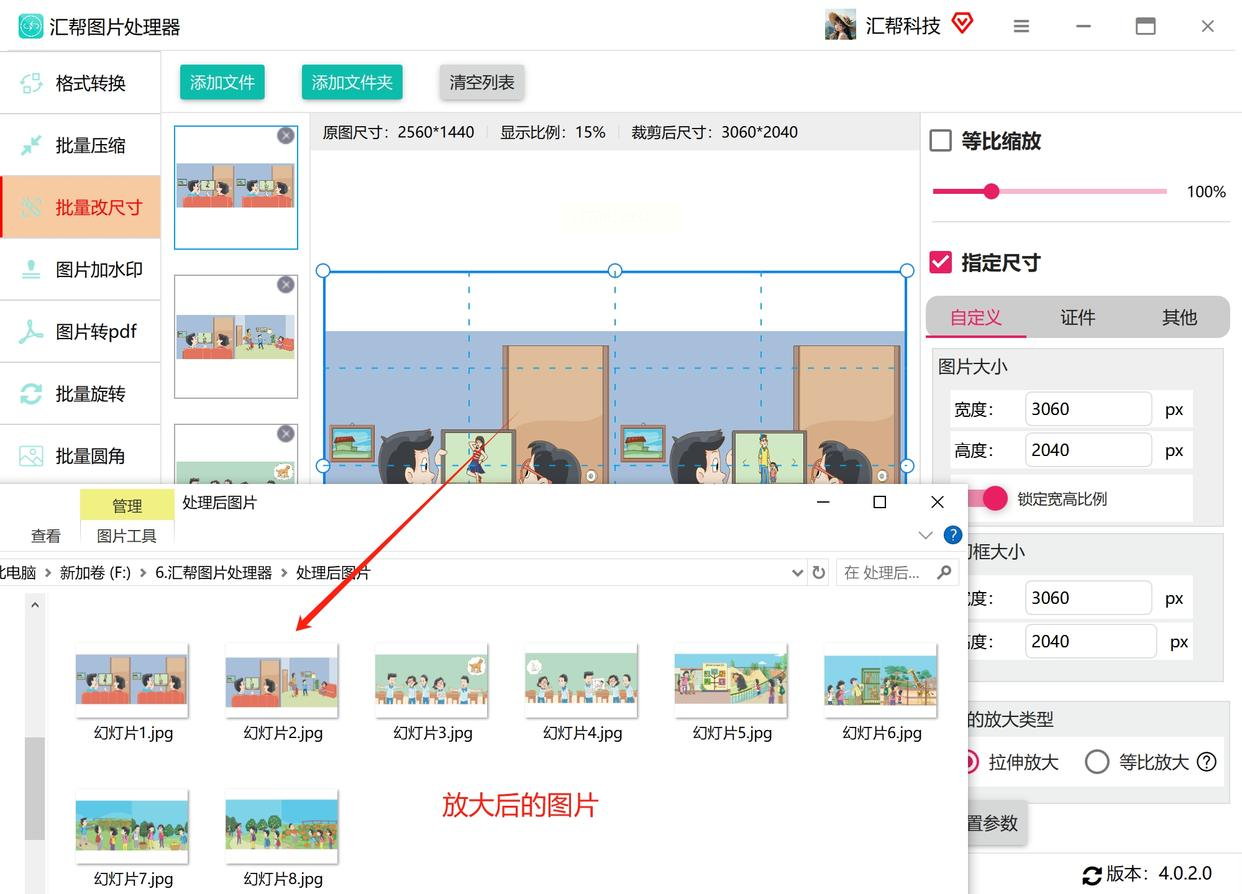Click the 裁剪框 width 3060 field
This screenshot has height=894, width=1242.
click(x=1089, y=598)
